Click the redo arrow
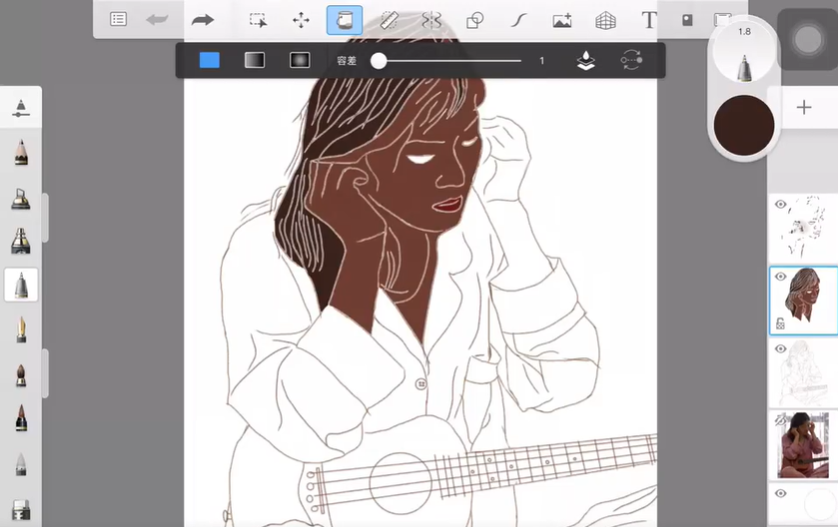838x527 pixels. pyautogui.click(x=203, y=20)
